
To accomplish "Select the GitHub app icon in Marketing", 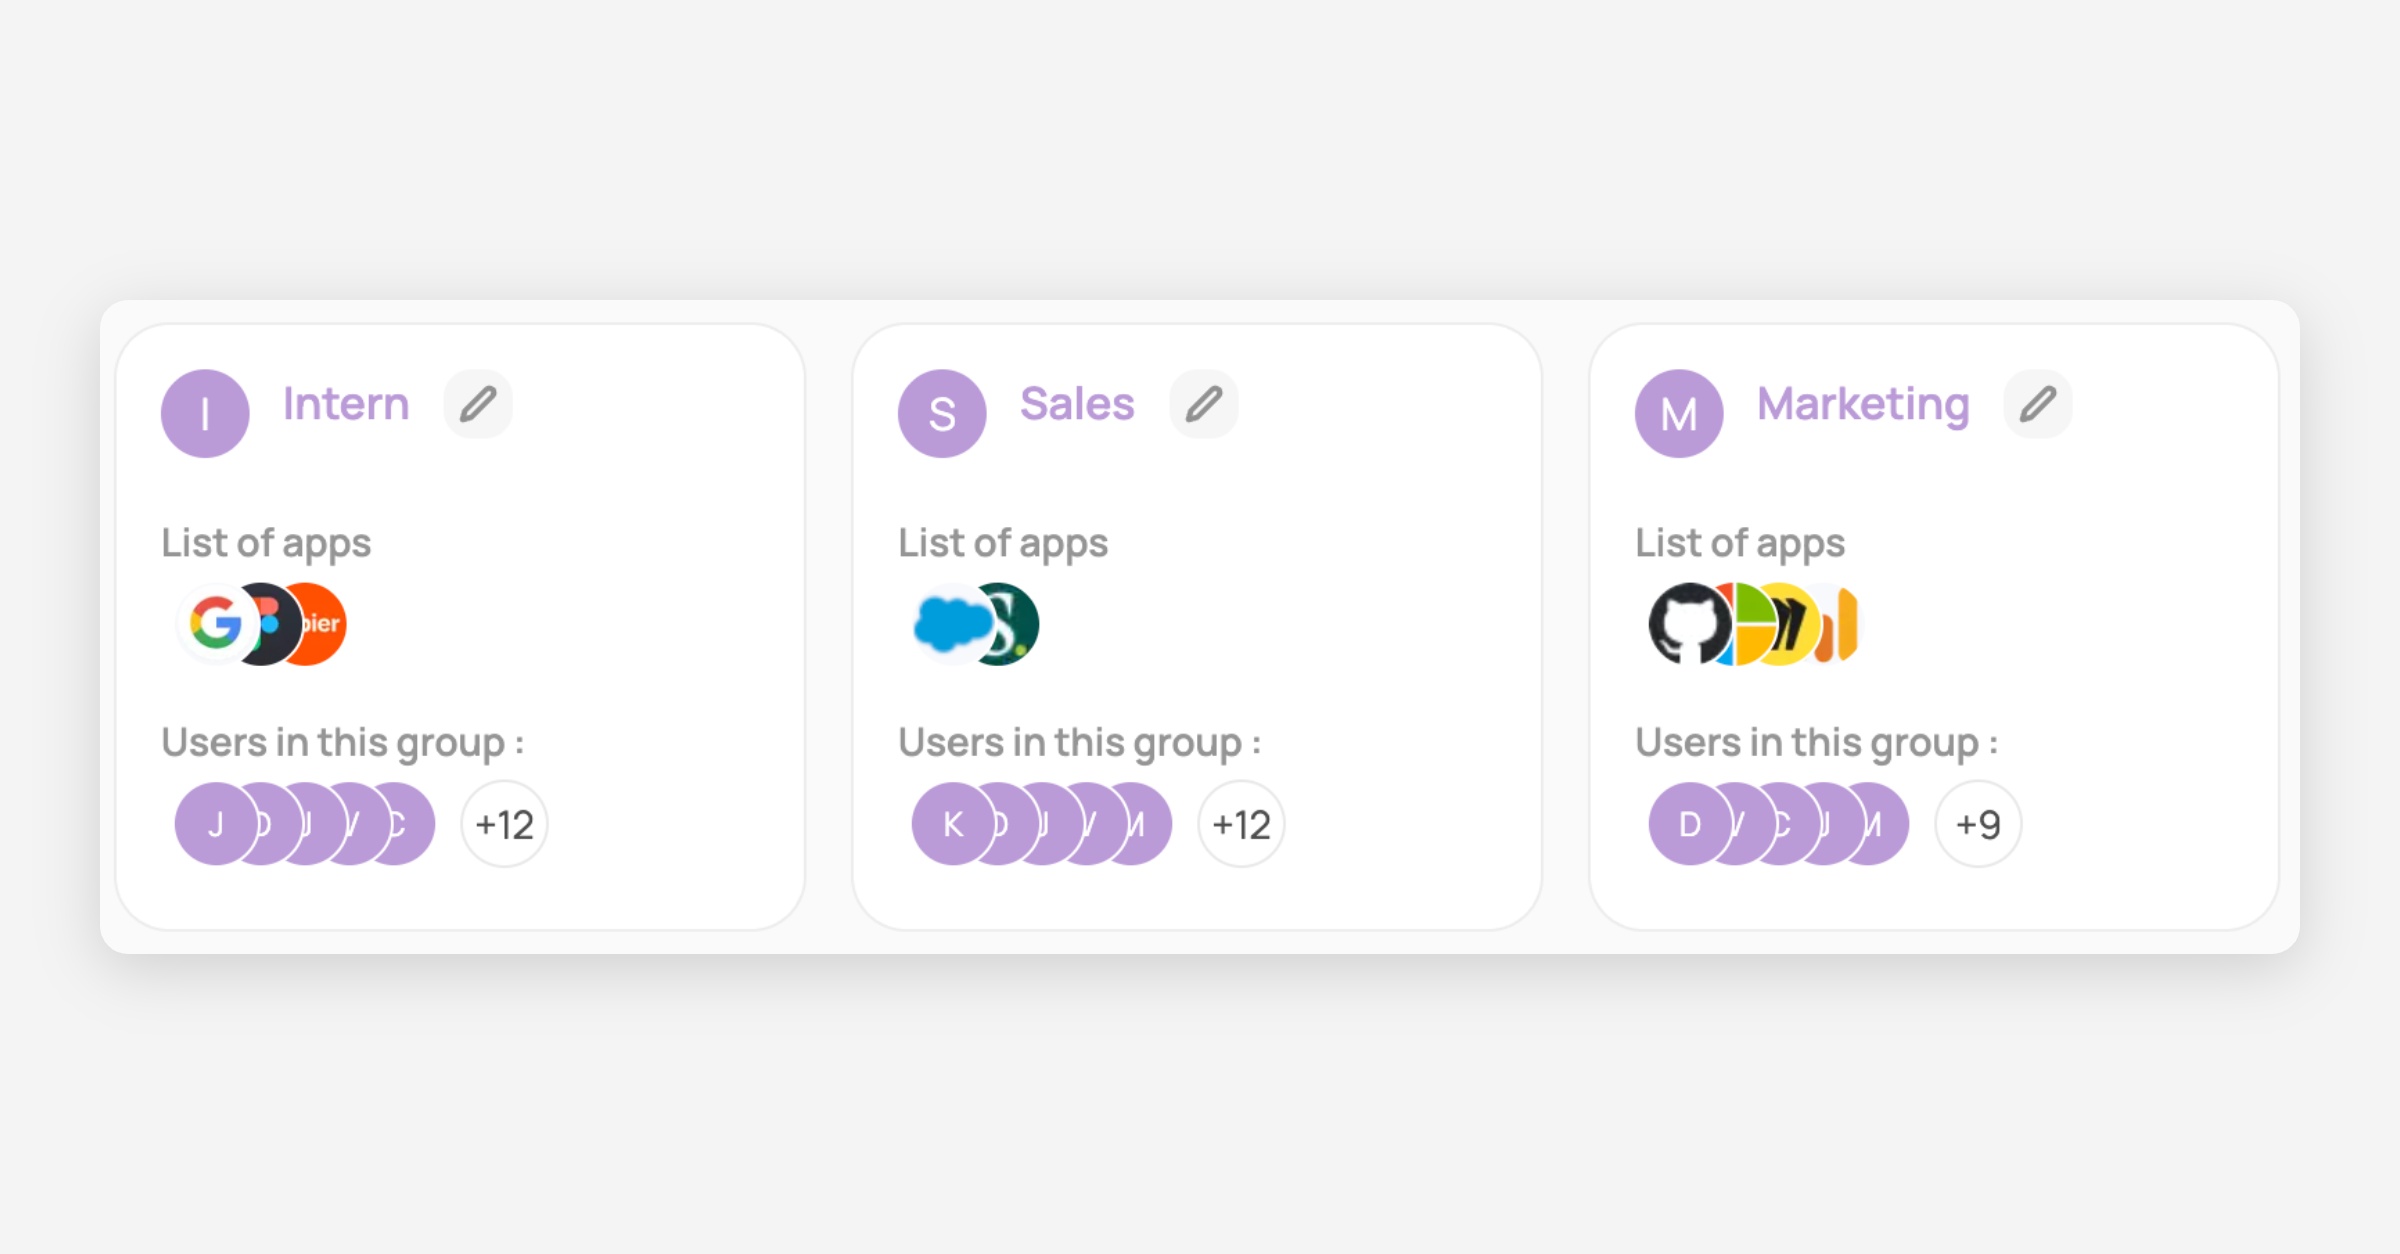I will 1687,624.
